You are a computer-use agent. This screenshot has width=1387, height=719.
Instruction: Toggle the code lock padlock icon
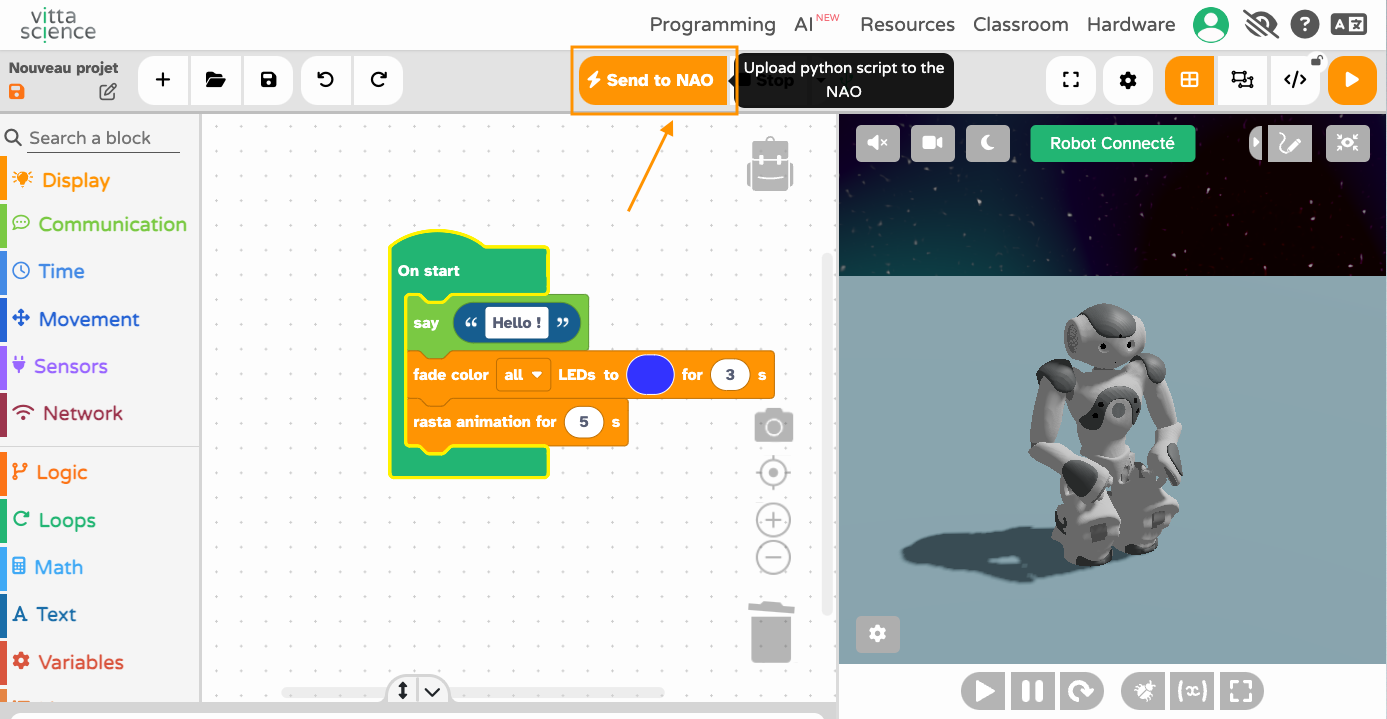pyautogui.click(x=1317, y=60)
